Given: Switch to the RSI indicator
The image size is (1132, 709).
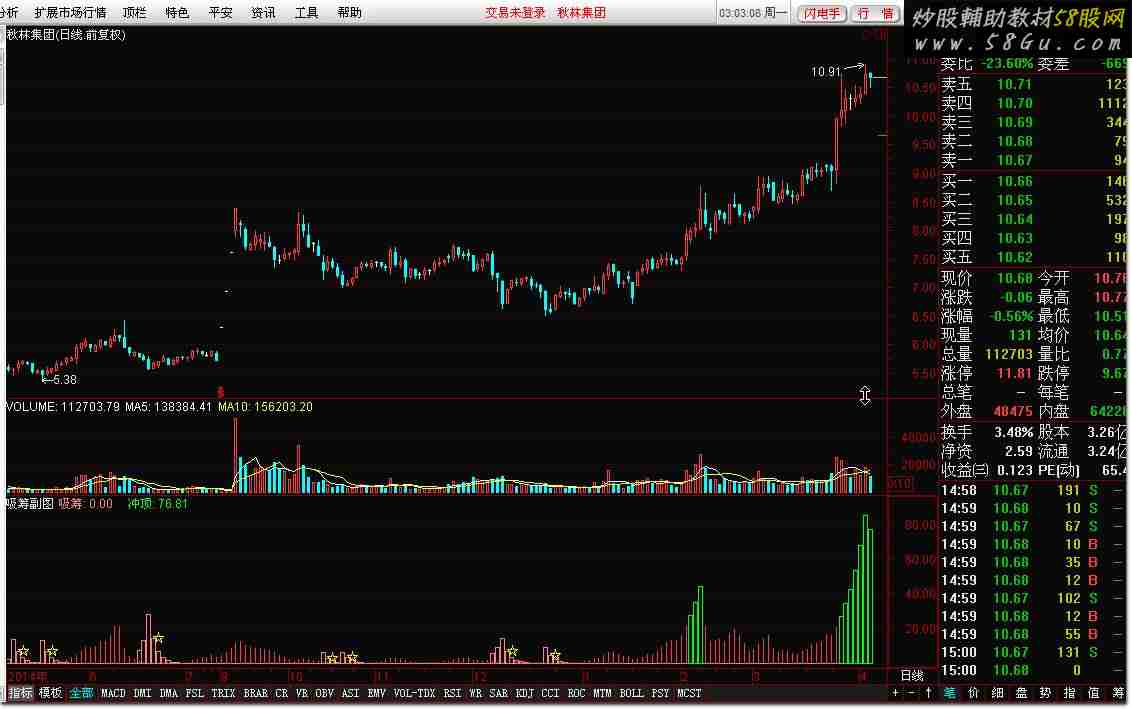Looking at the screenshot, I should point(453,693).
